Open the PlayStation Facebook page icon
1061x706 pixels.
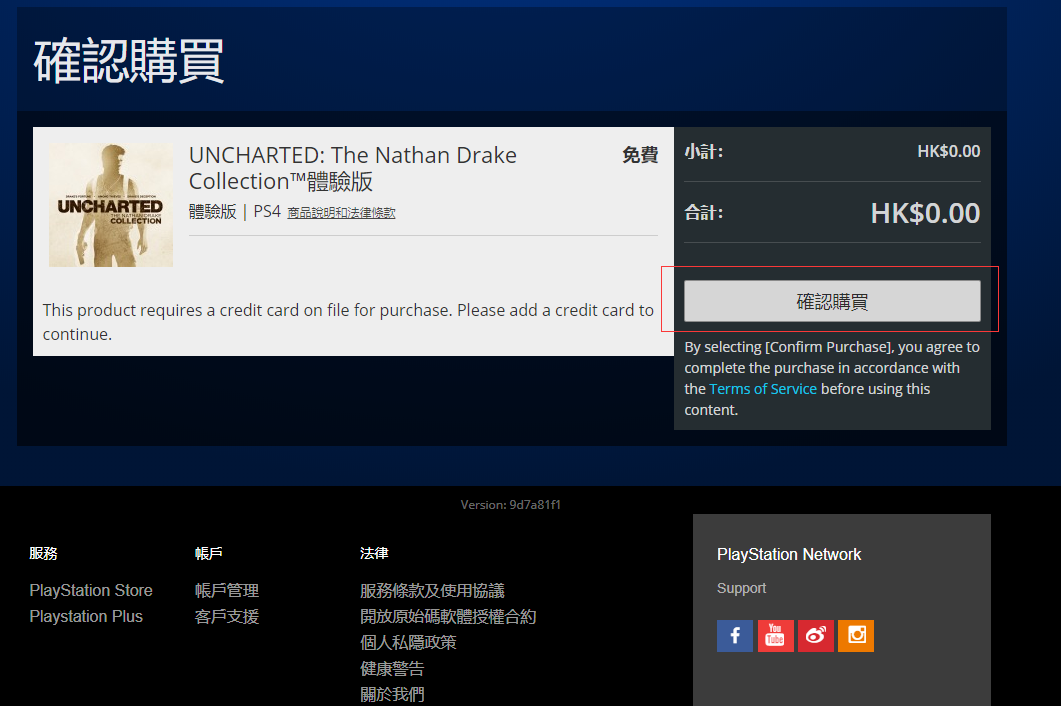[735, 636]
